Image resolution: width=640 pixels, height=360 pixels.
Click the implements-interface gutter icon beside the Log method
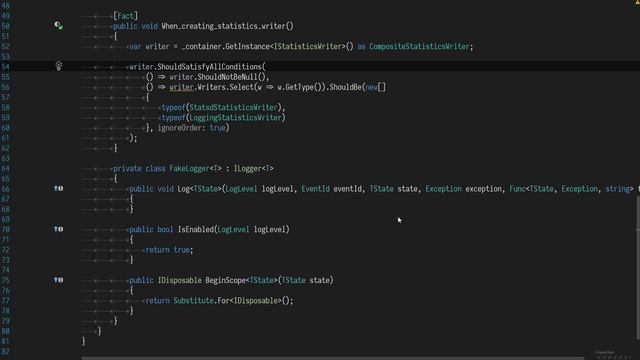[x=58, y=188]
